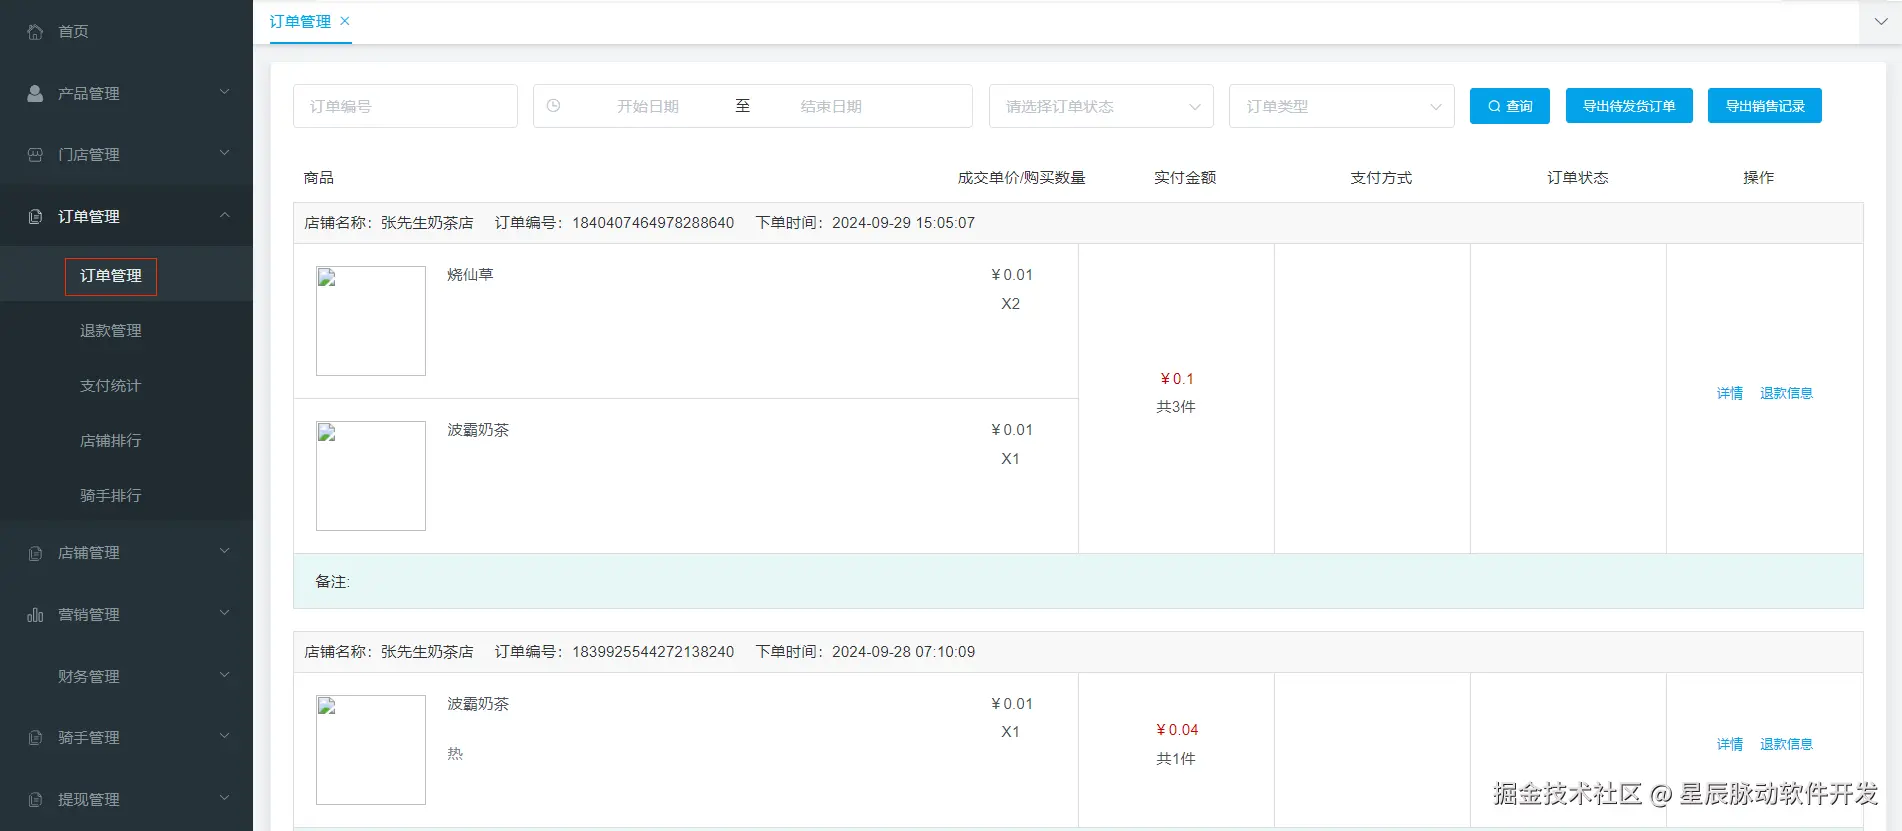Click the 烧仙草 product thumbnail
This screenshot has width=1902, height=831.
371,321
